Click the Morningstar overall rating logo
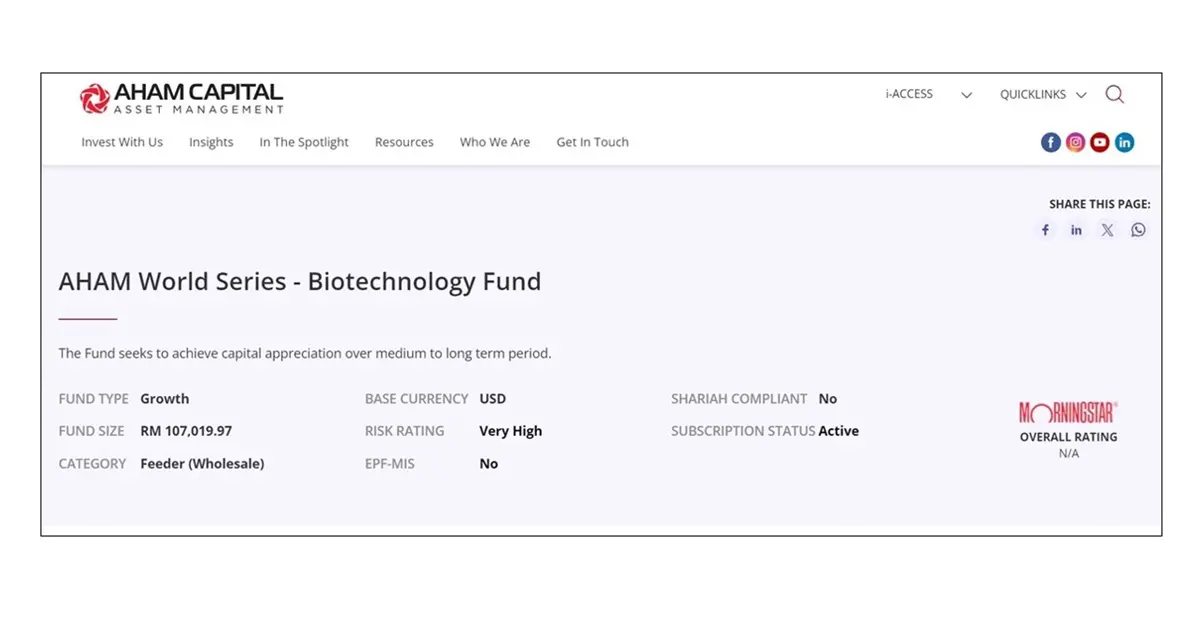 coord(1068,412)
